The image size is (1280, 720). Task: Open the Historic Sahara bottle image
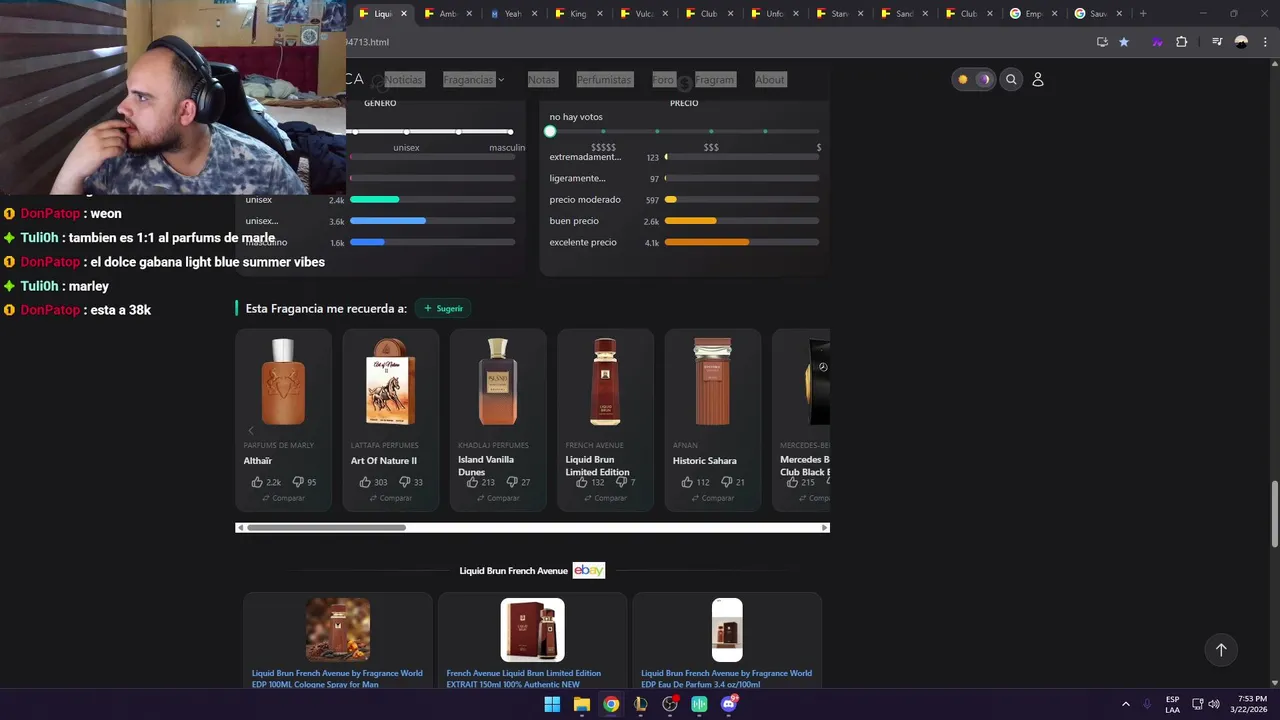coord(712,382)
